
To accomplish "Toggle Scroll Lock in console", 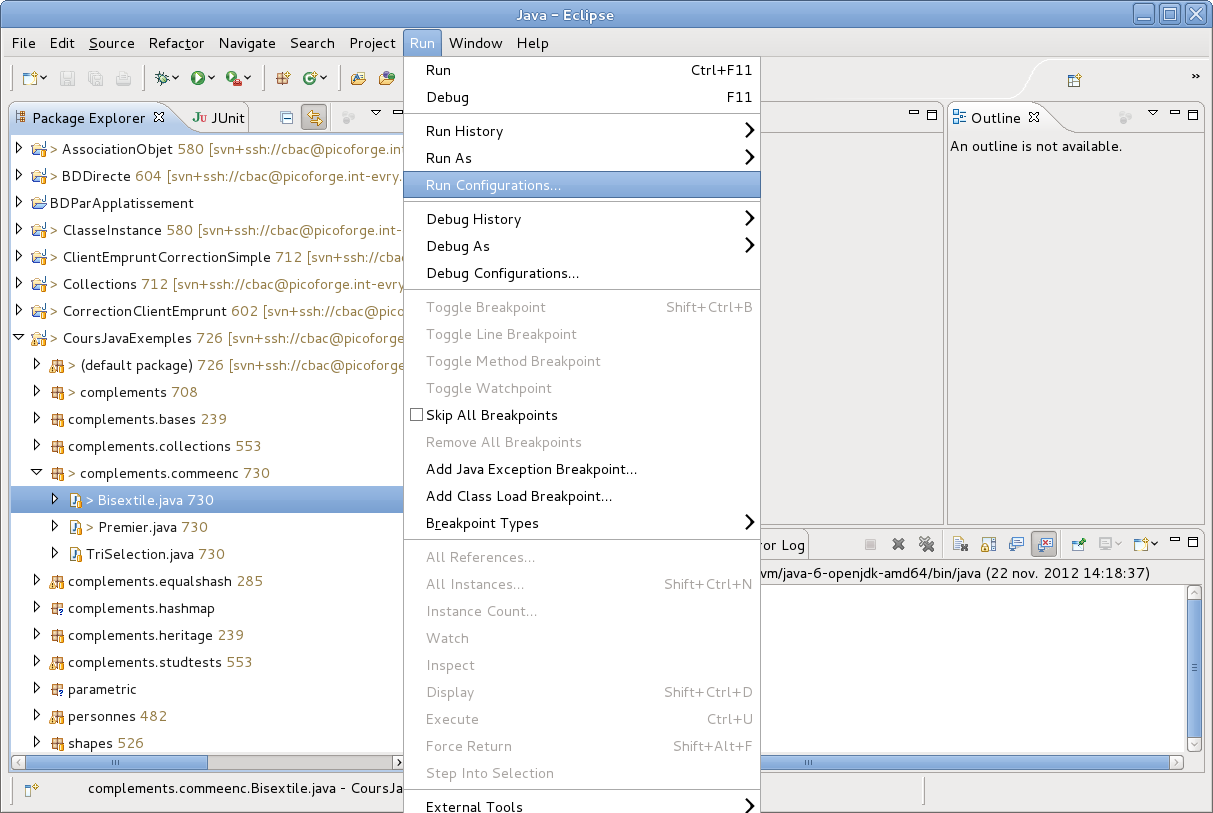I will tap(988, 544).
